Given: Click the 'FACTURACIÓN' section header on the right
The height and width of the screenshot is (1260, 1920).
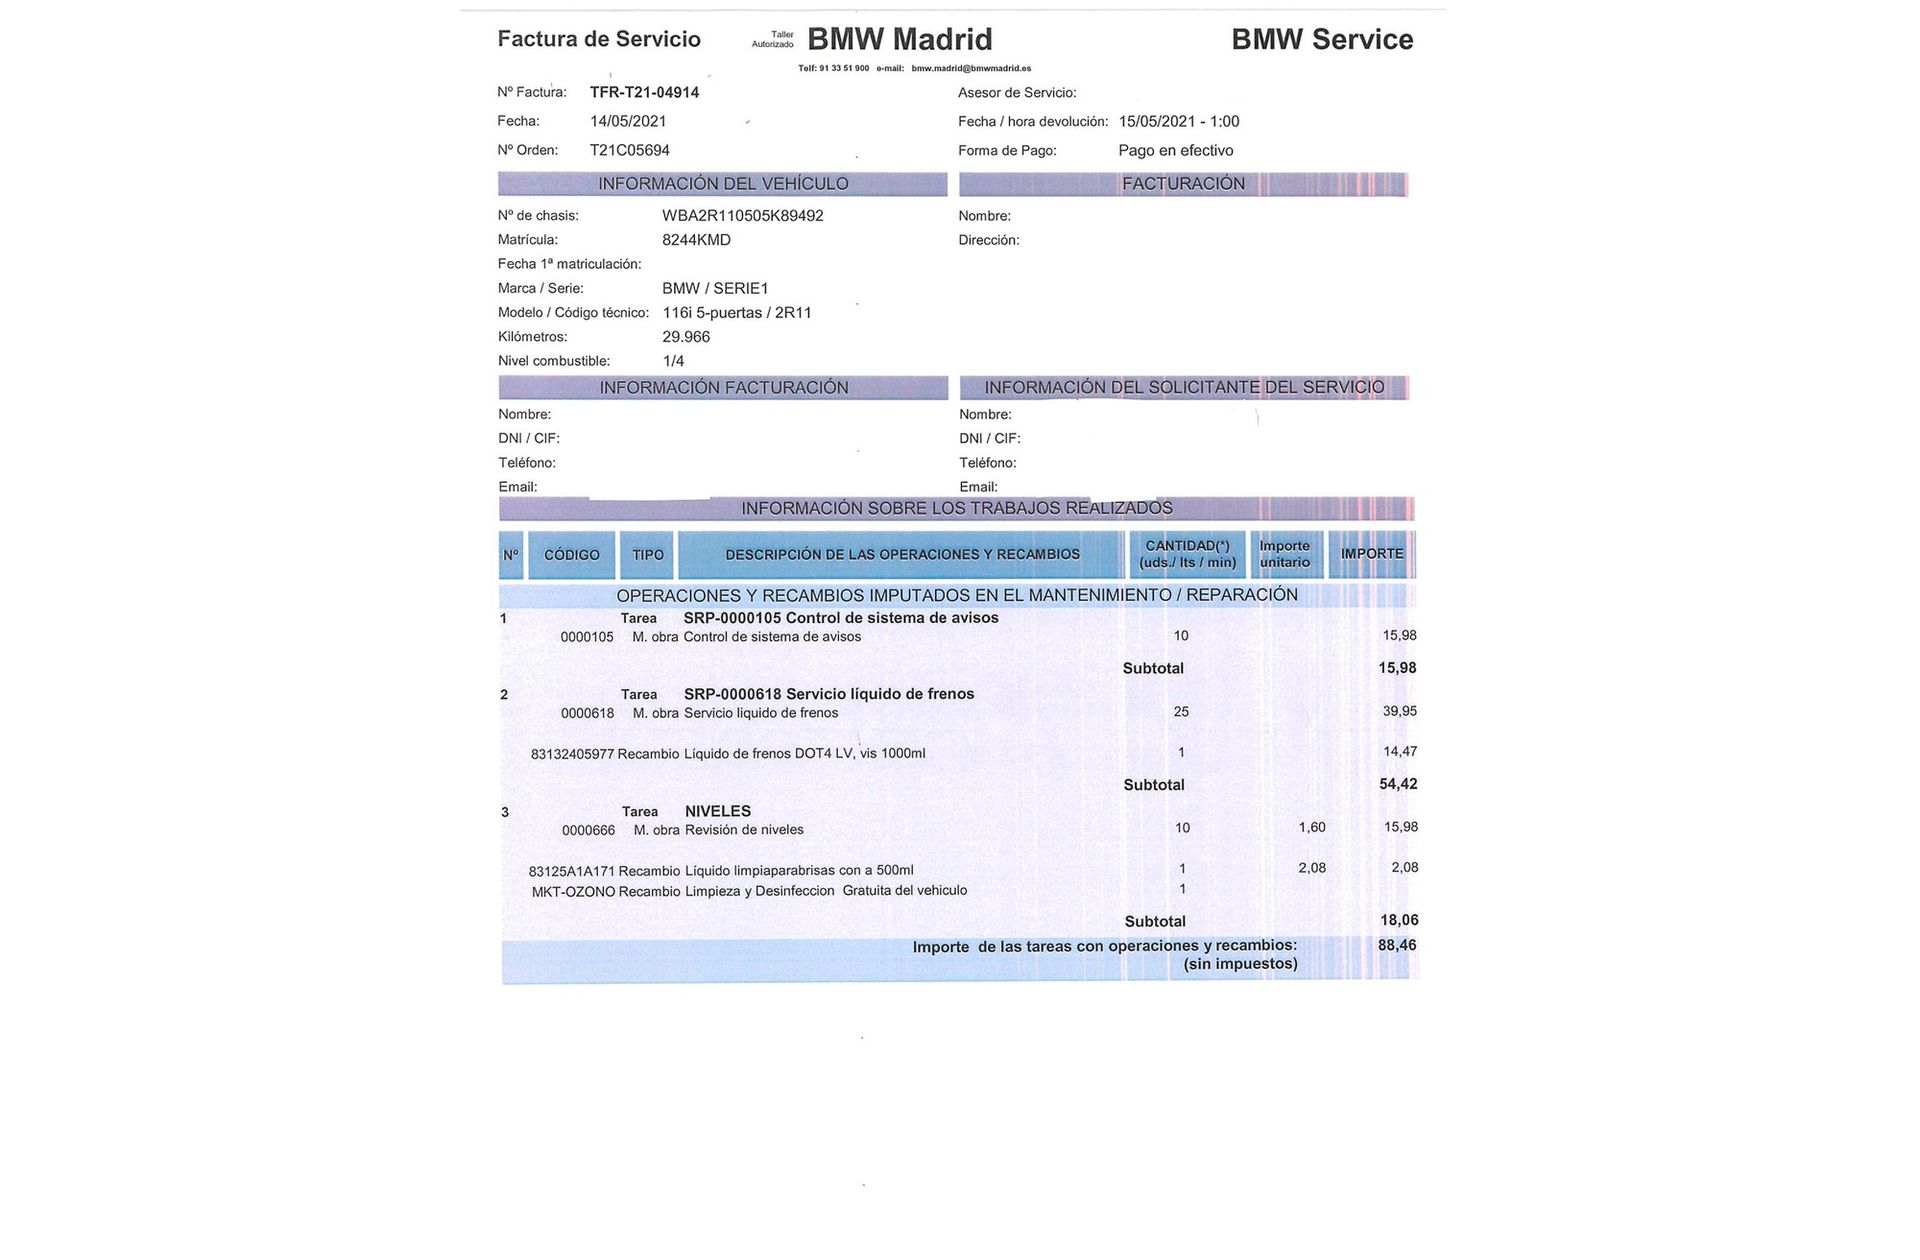Looking at the screenshot, I should (1183, 184).
